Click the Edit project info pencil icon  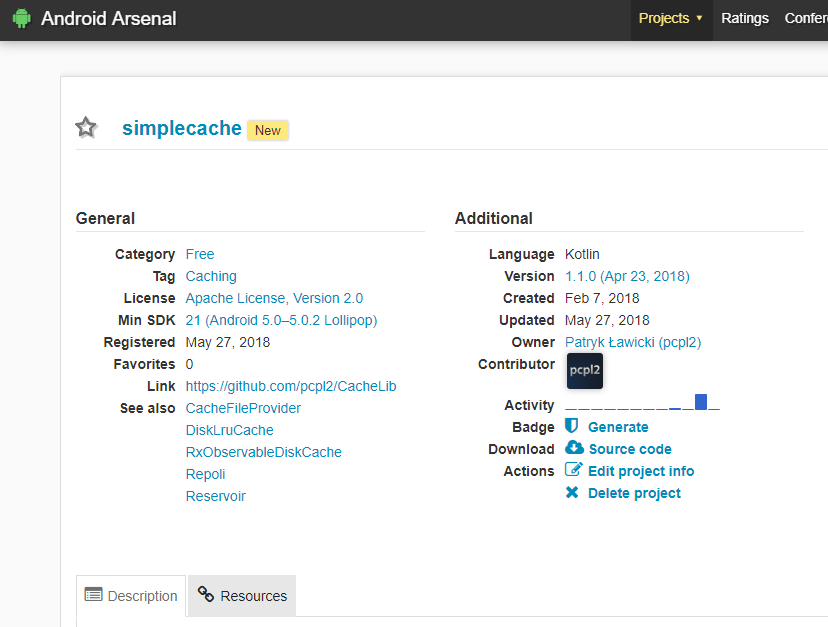(573, 470)
